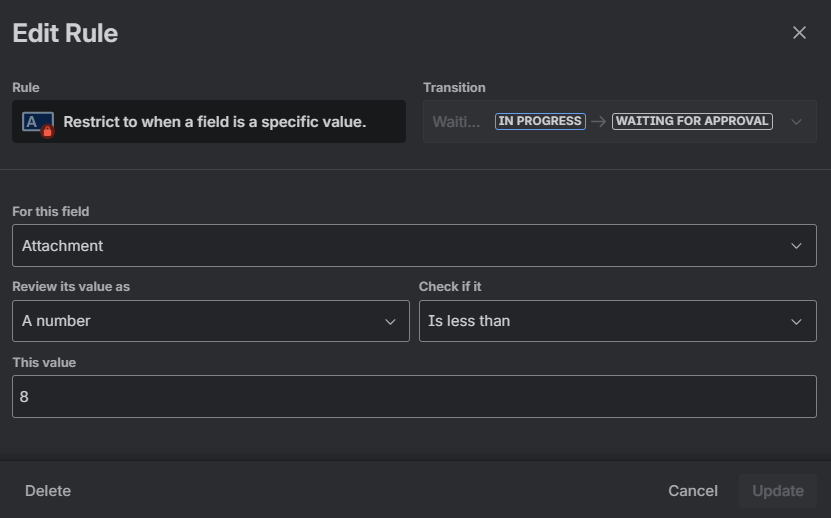Click the chevron on the Attachment field
Image resolution: width=831 pixels, height=518 pixels.
pos(796,246)
